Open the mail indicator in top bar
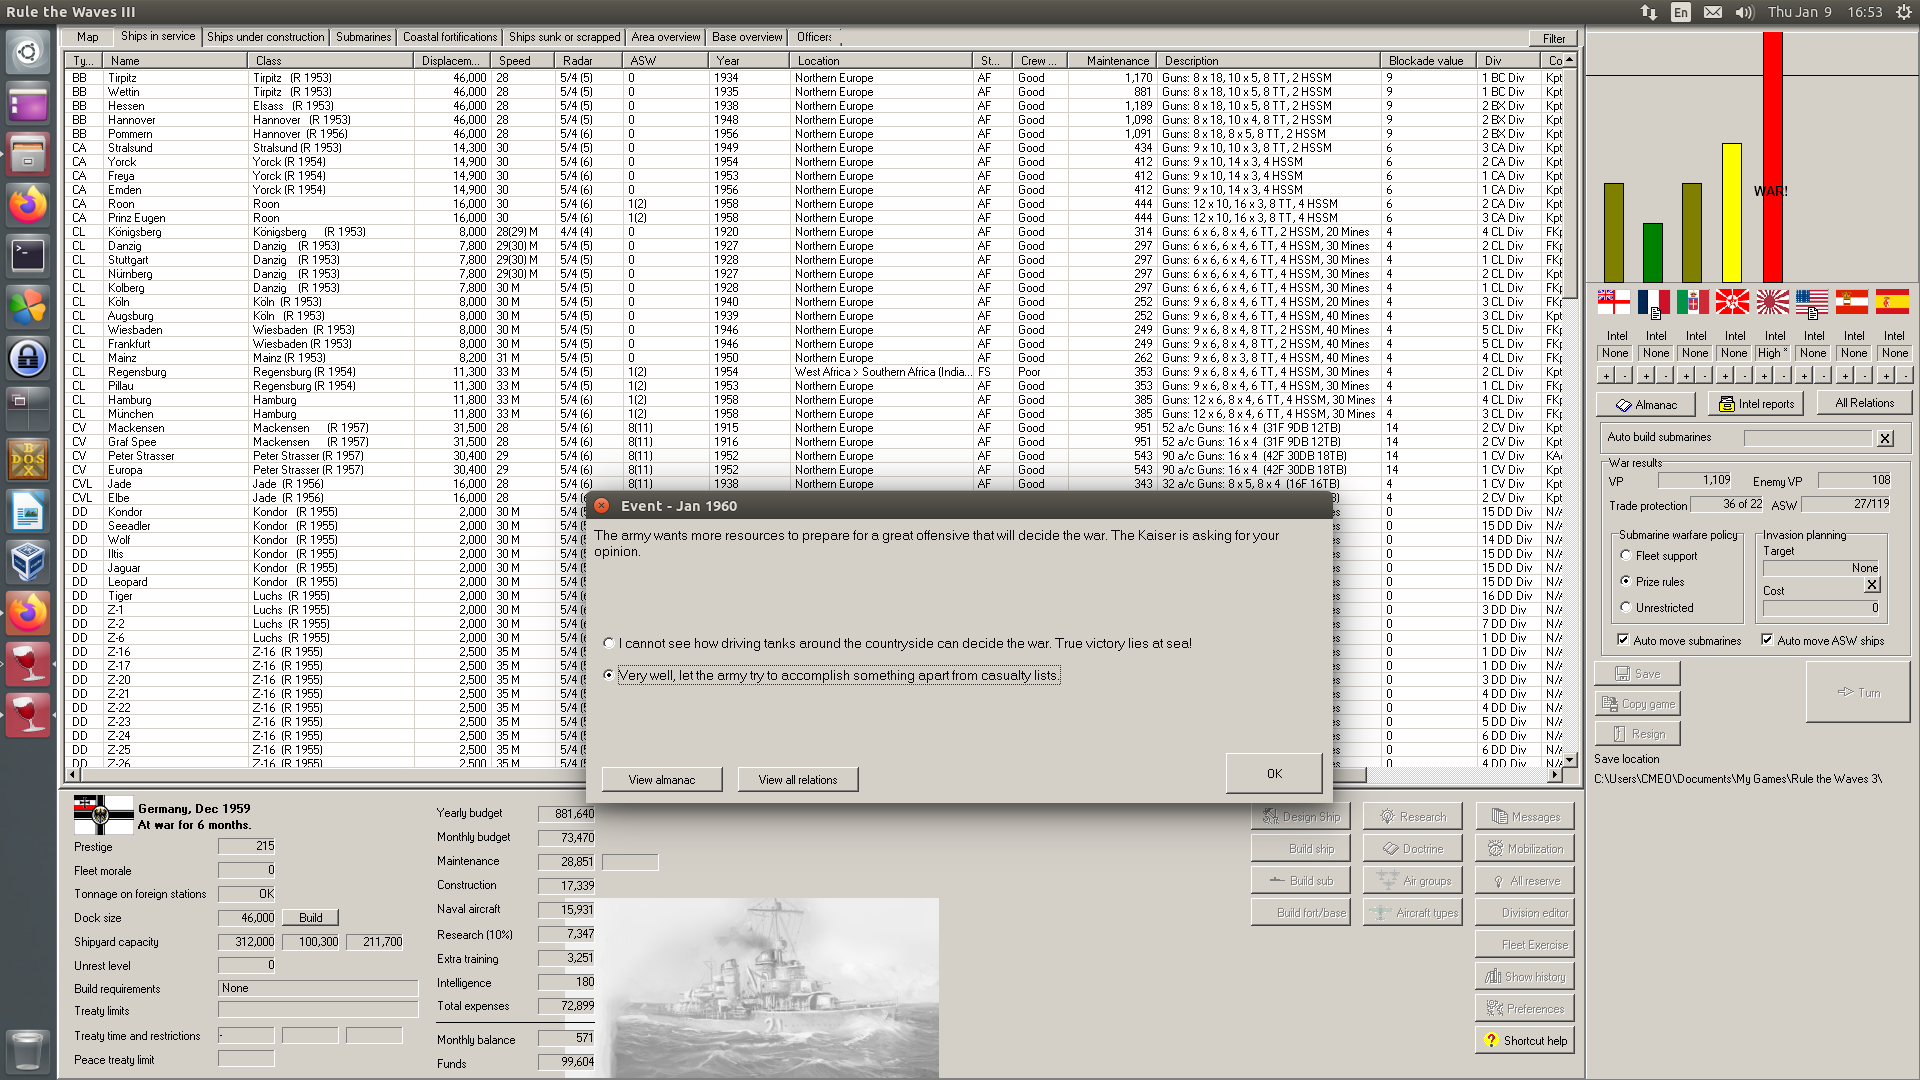 click(x=1713, y=12)
